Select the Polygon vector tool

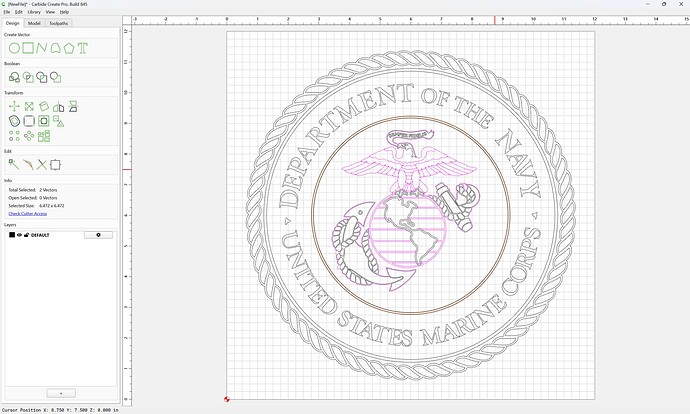click(x=69, y=48)
